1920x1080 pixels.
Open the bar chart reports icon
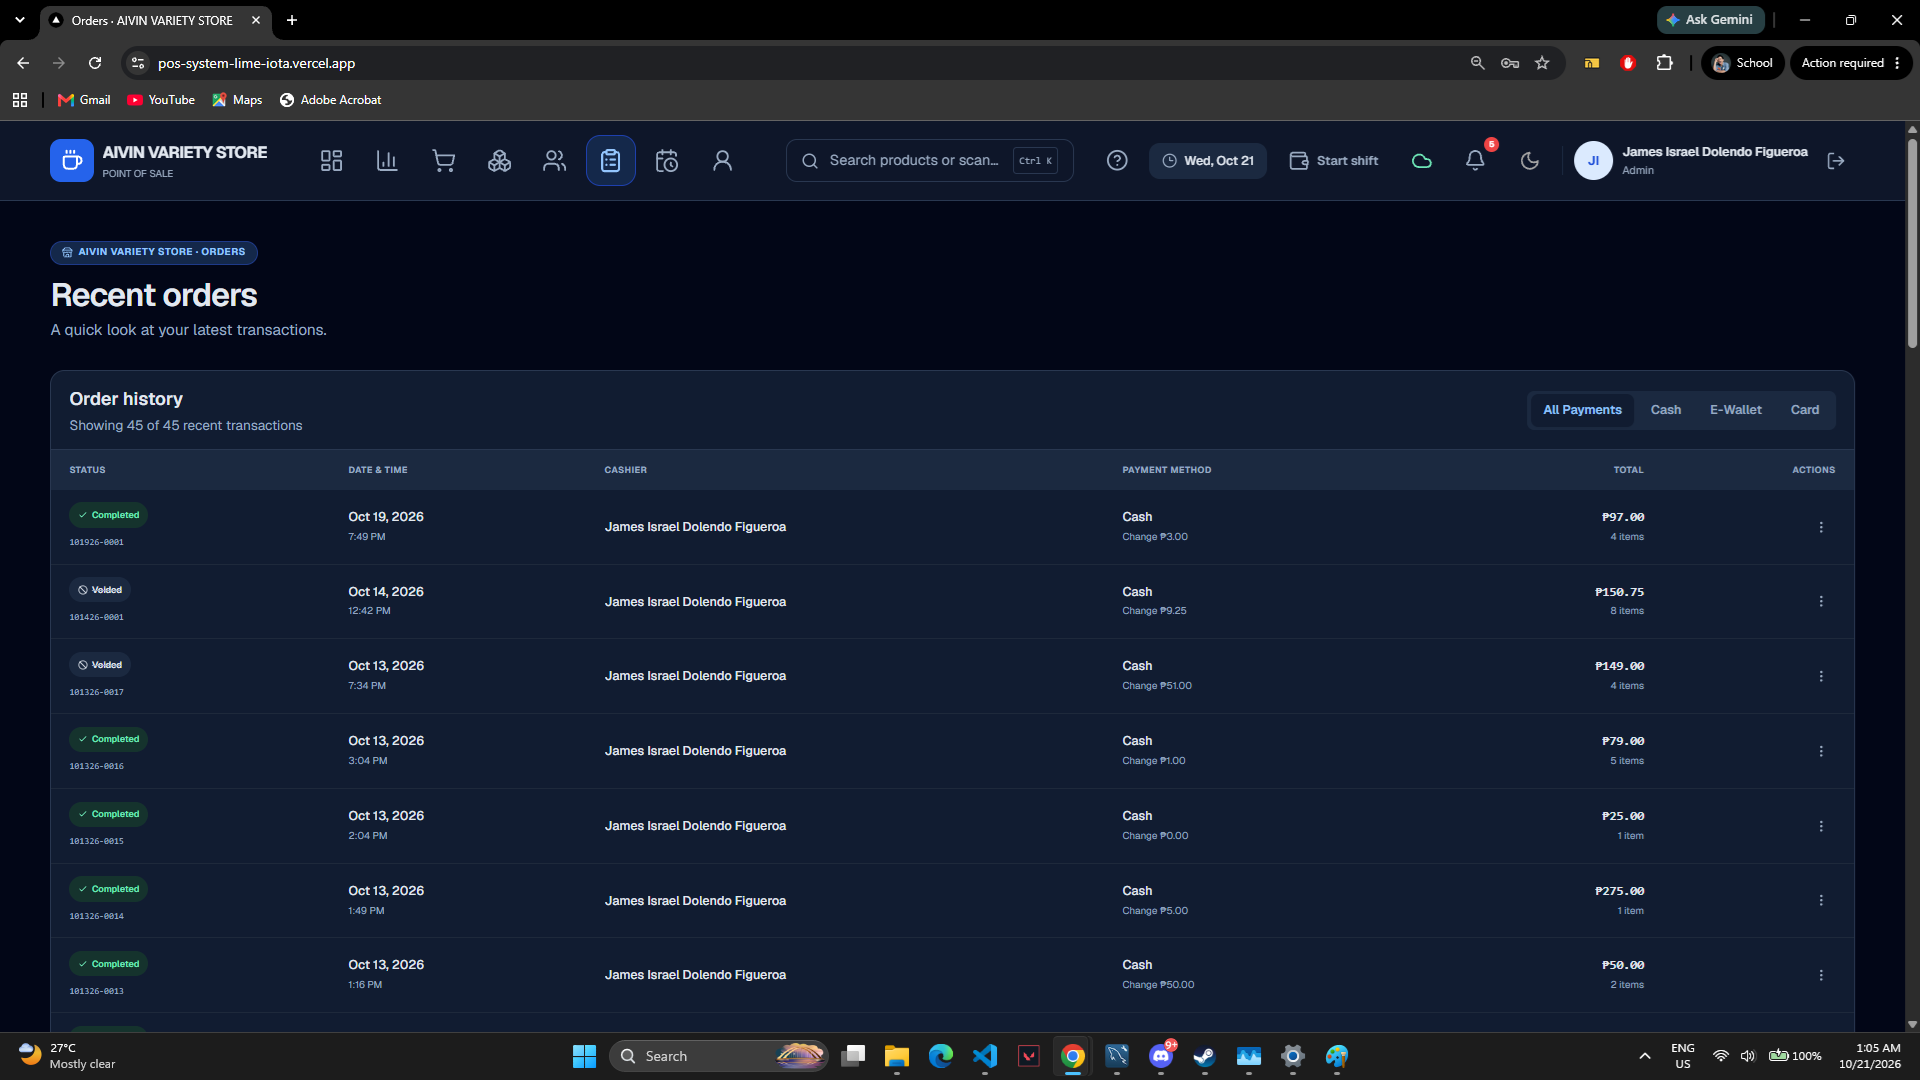pos(387,161)
